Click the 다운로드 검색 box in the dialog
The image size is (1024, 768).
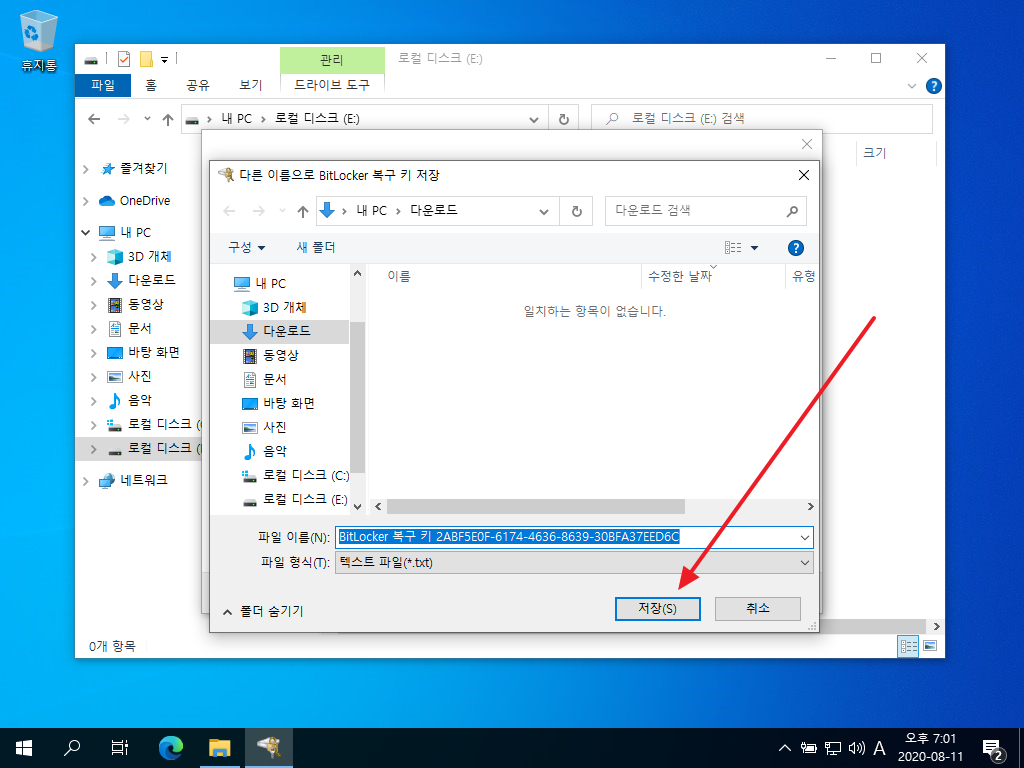[705, 211]
